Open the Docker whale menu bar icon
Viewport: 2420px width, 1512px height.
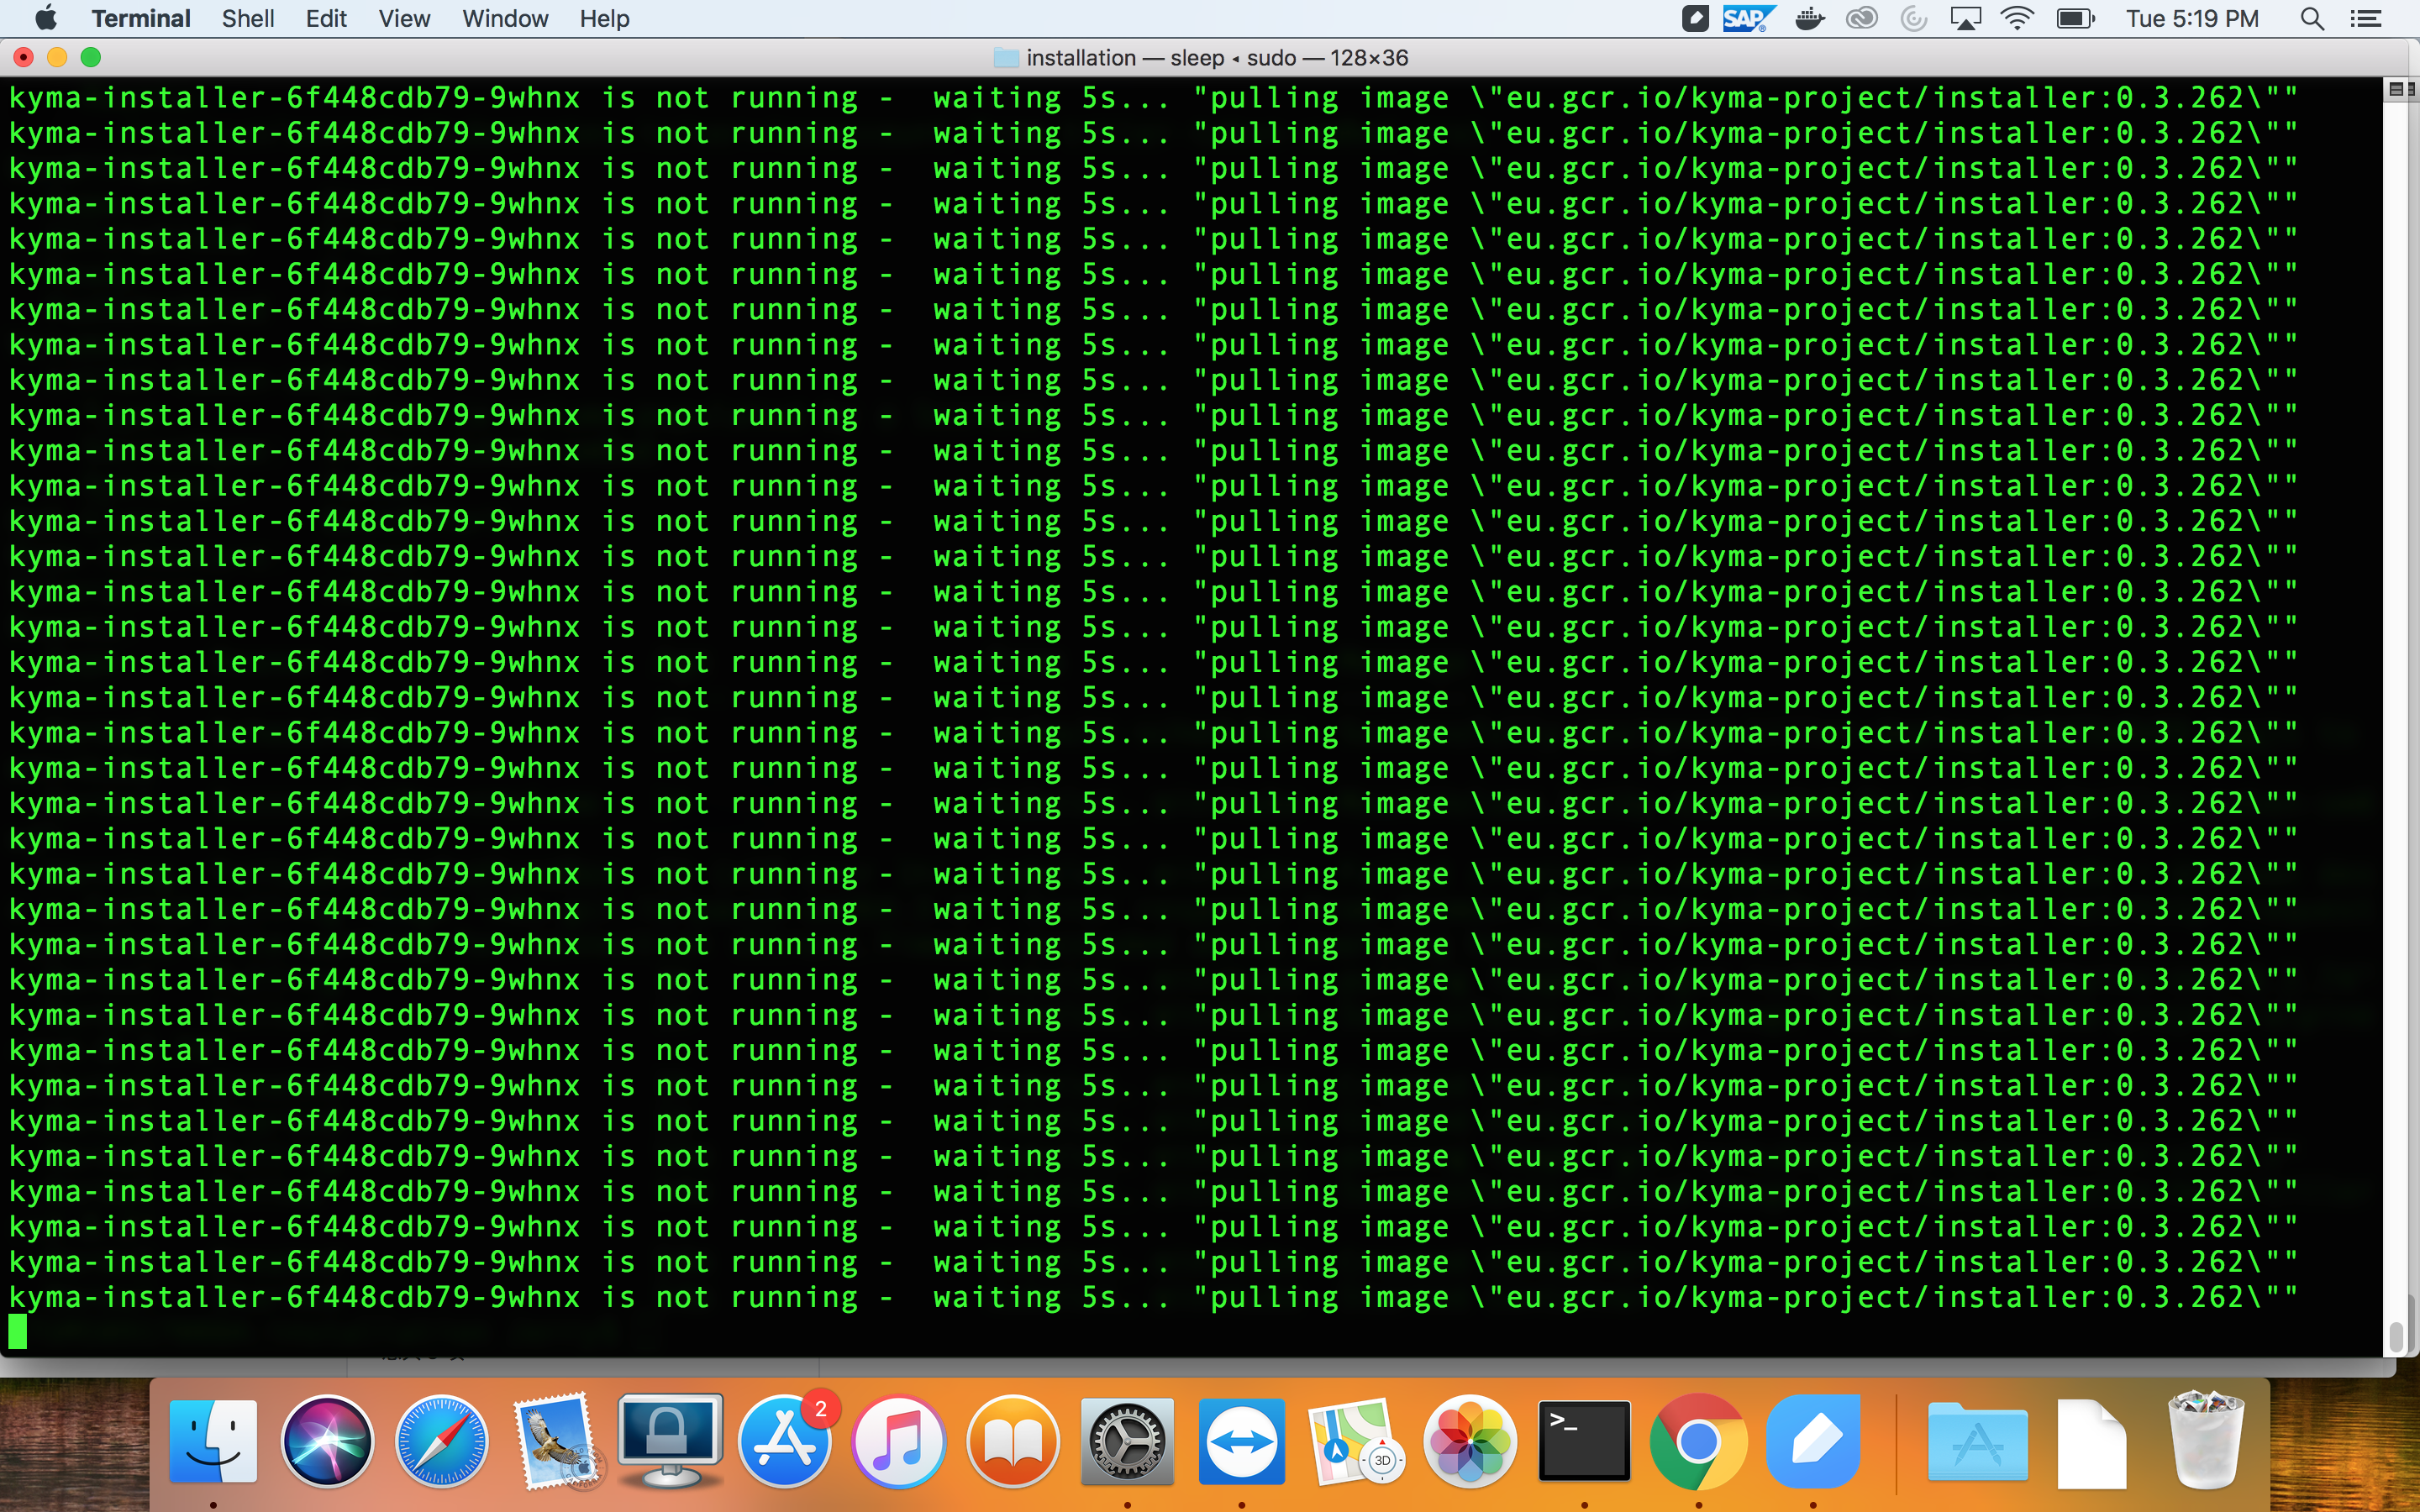point(1810,18)
